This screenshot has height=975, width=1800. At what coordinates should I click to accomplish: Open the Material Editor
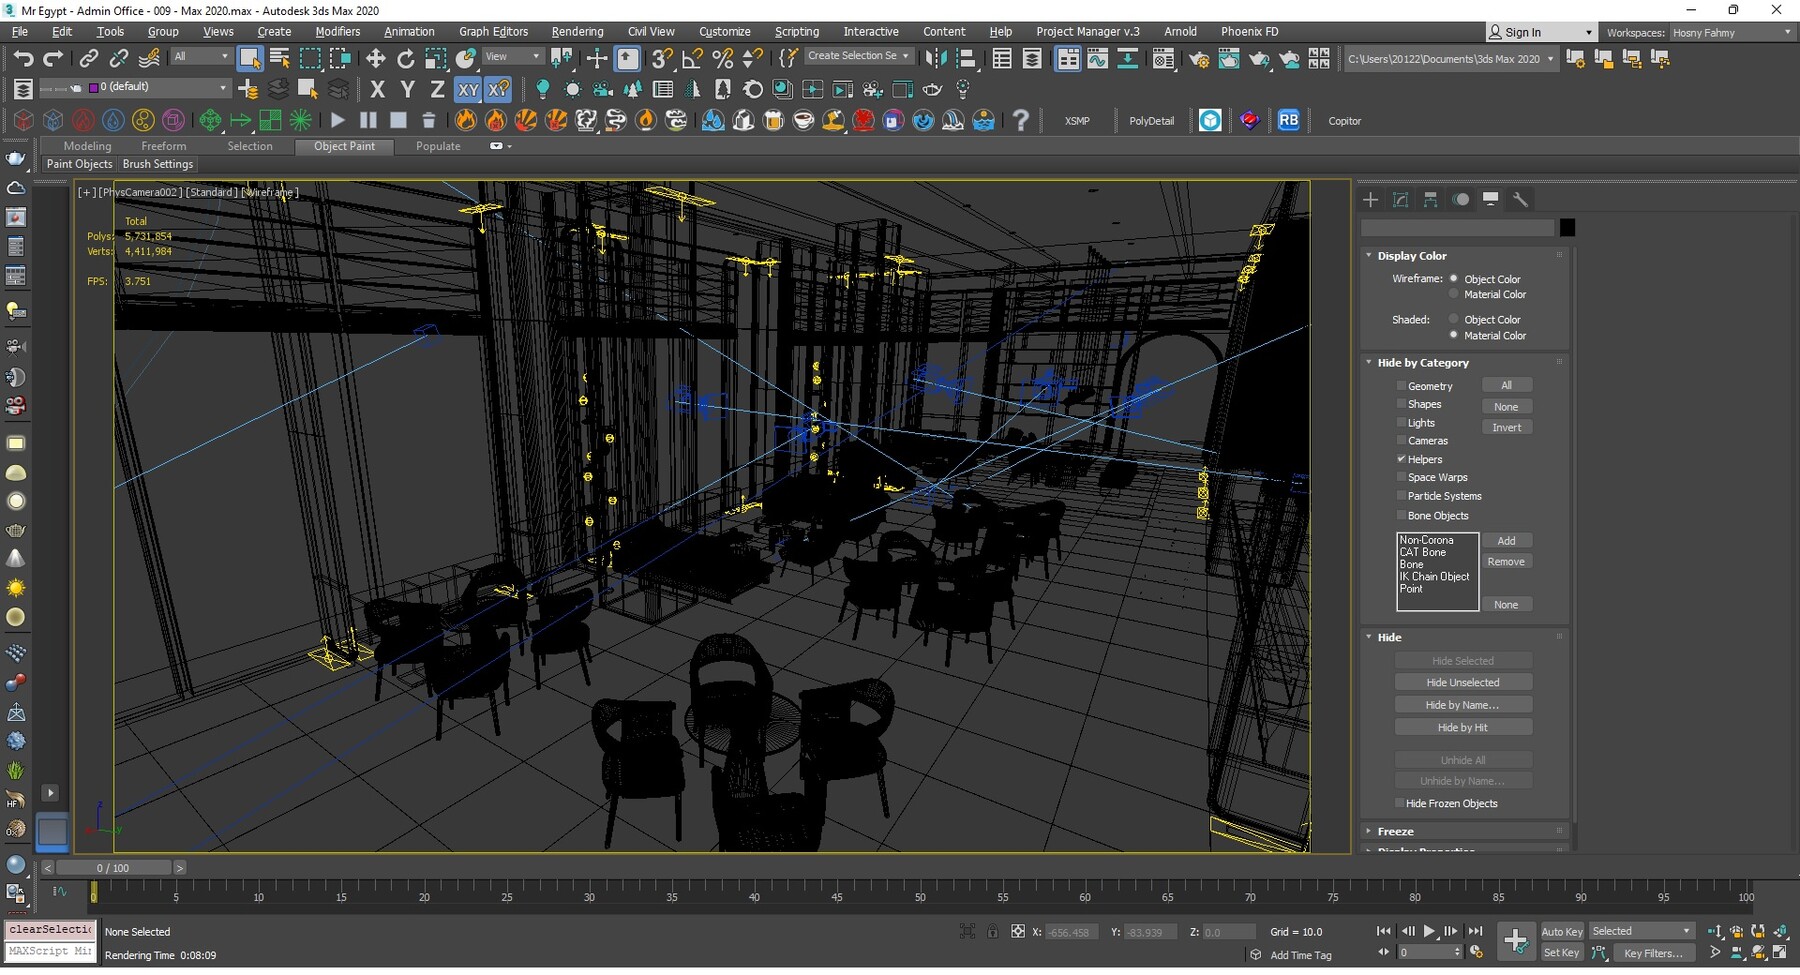[x=1163, y=58]
